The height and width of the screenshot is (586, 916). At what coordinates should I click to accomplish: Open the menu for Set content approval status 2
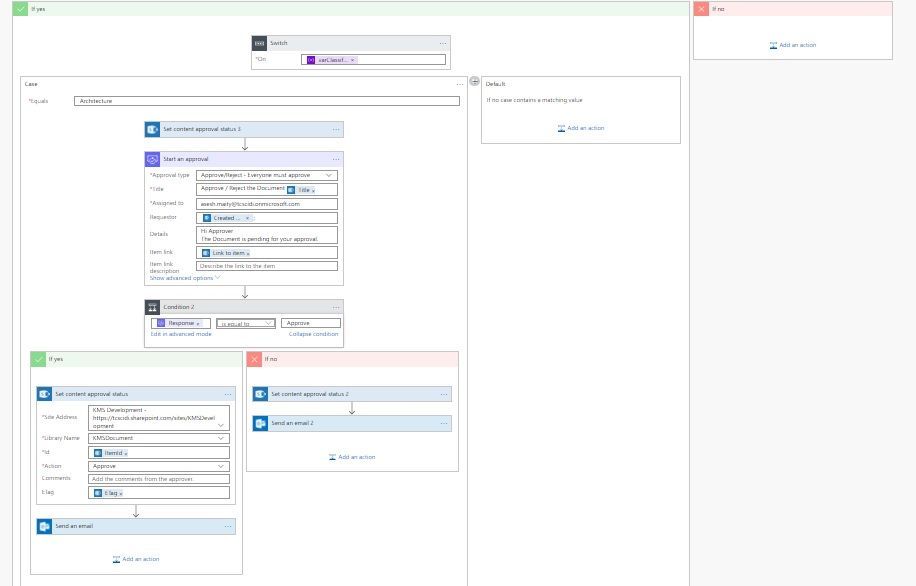point(444,394)
